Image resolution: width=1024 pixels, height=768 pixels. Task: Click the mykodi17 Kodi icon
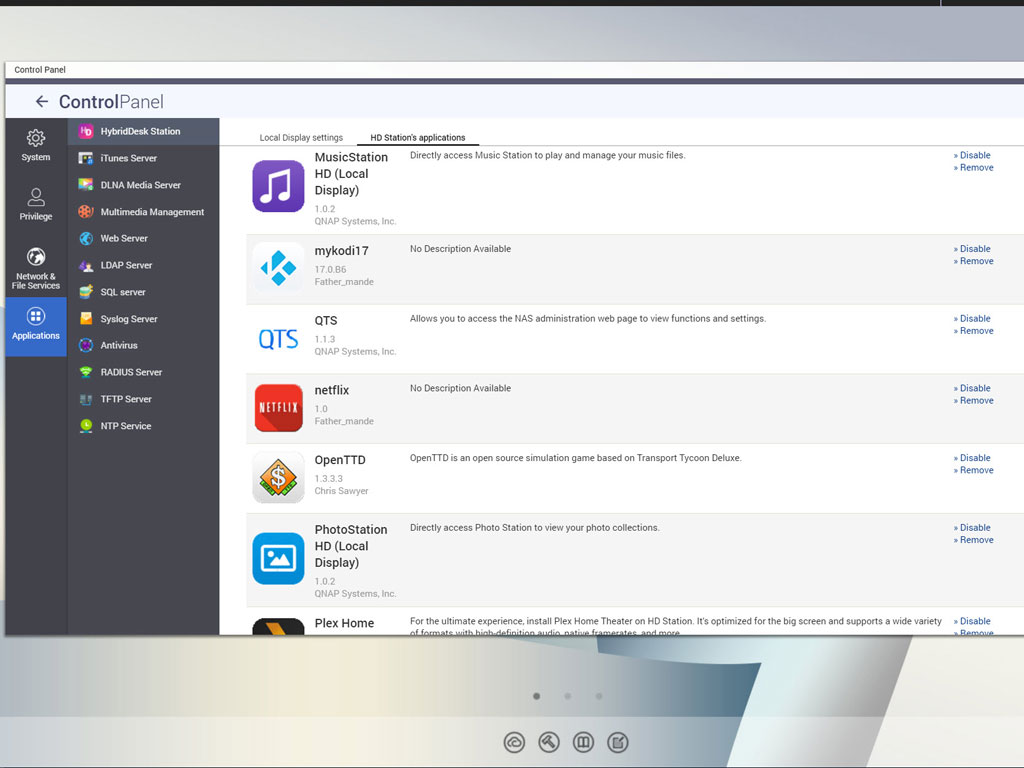278,268
